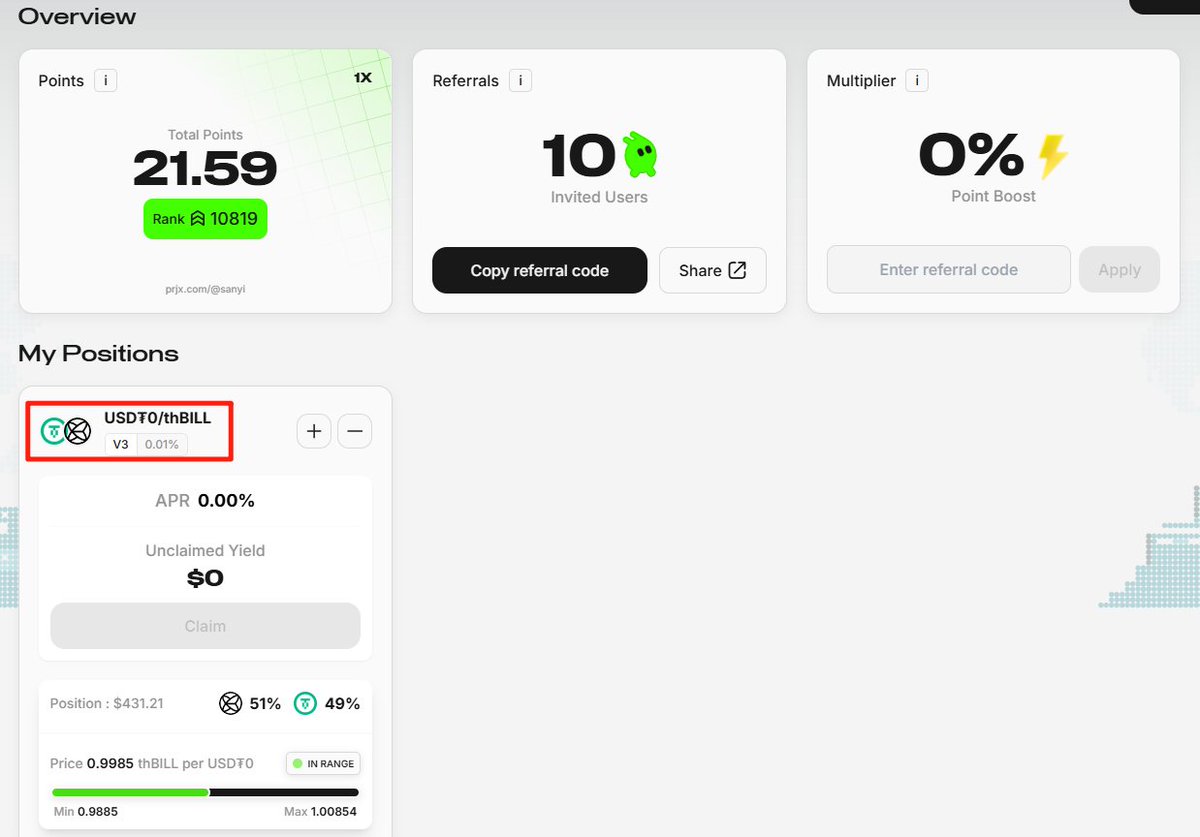The image size is (1200, 837).
Task: Click the Points info icon
Action: click(106, 80)
